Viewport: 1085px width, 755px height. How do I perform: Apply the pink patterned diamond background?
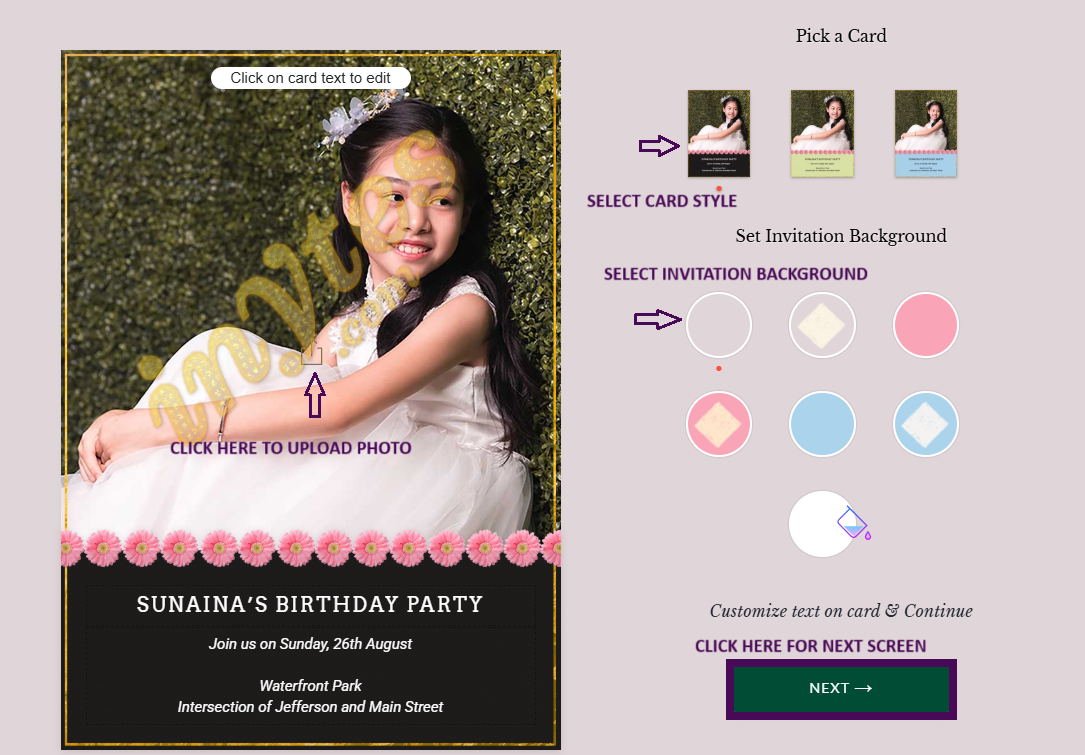pyautogui.click(x=718, y=424)
